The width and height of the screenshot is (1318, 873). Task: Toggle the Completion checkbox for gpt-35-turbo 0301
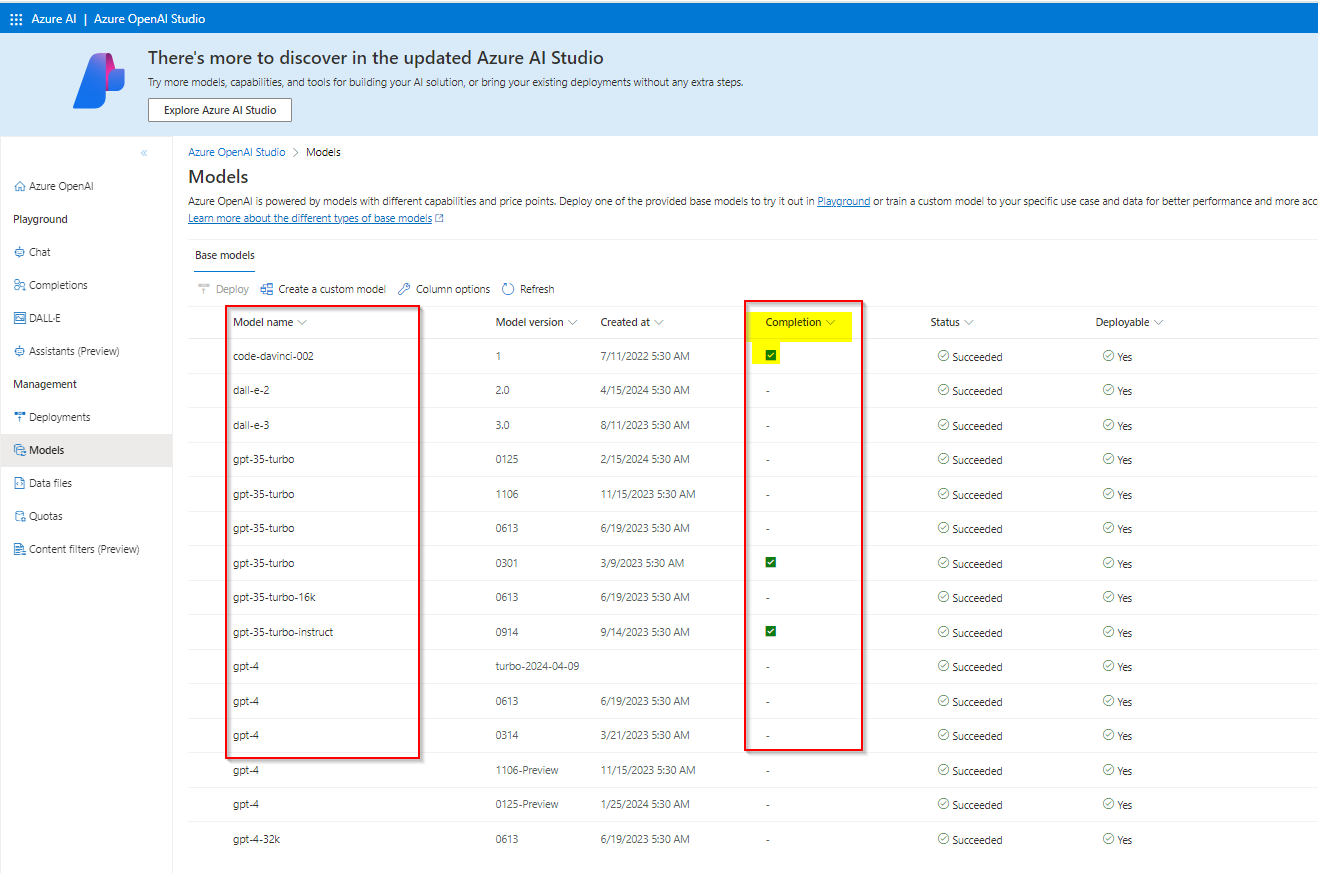tap(768, 562)
